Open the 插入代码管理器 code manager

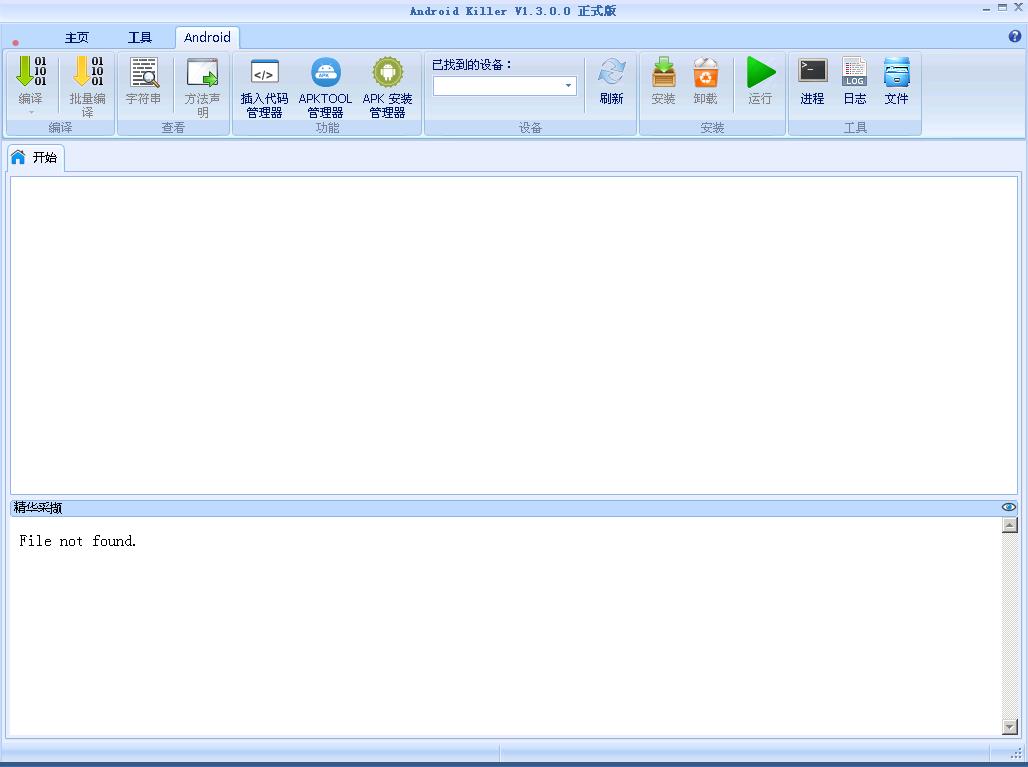pyautogui.click(x=264, y=87)
